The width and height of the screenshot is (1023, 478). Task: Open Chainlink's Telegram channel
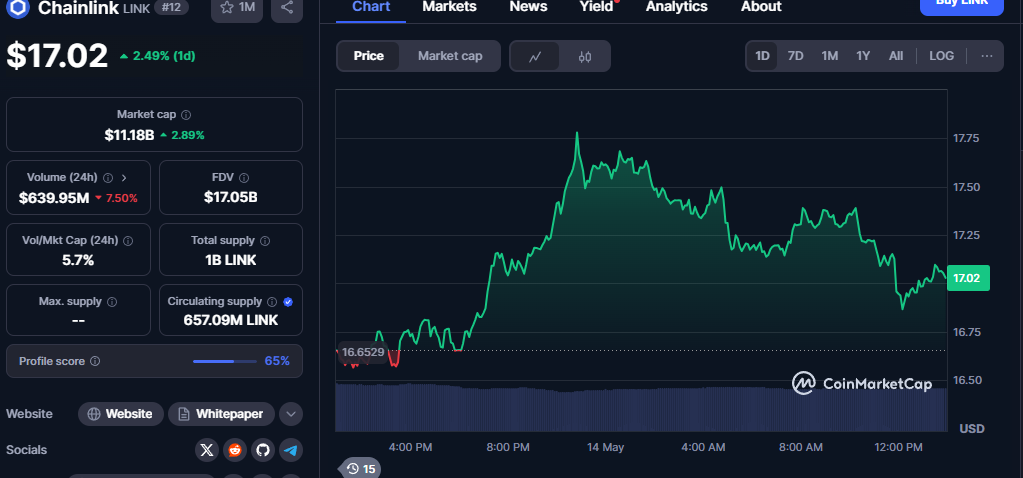pos(291,450)
